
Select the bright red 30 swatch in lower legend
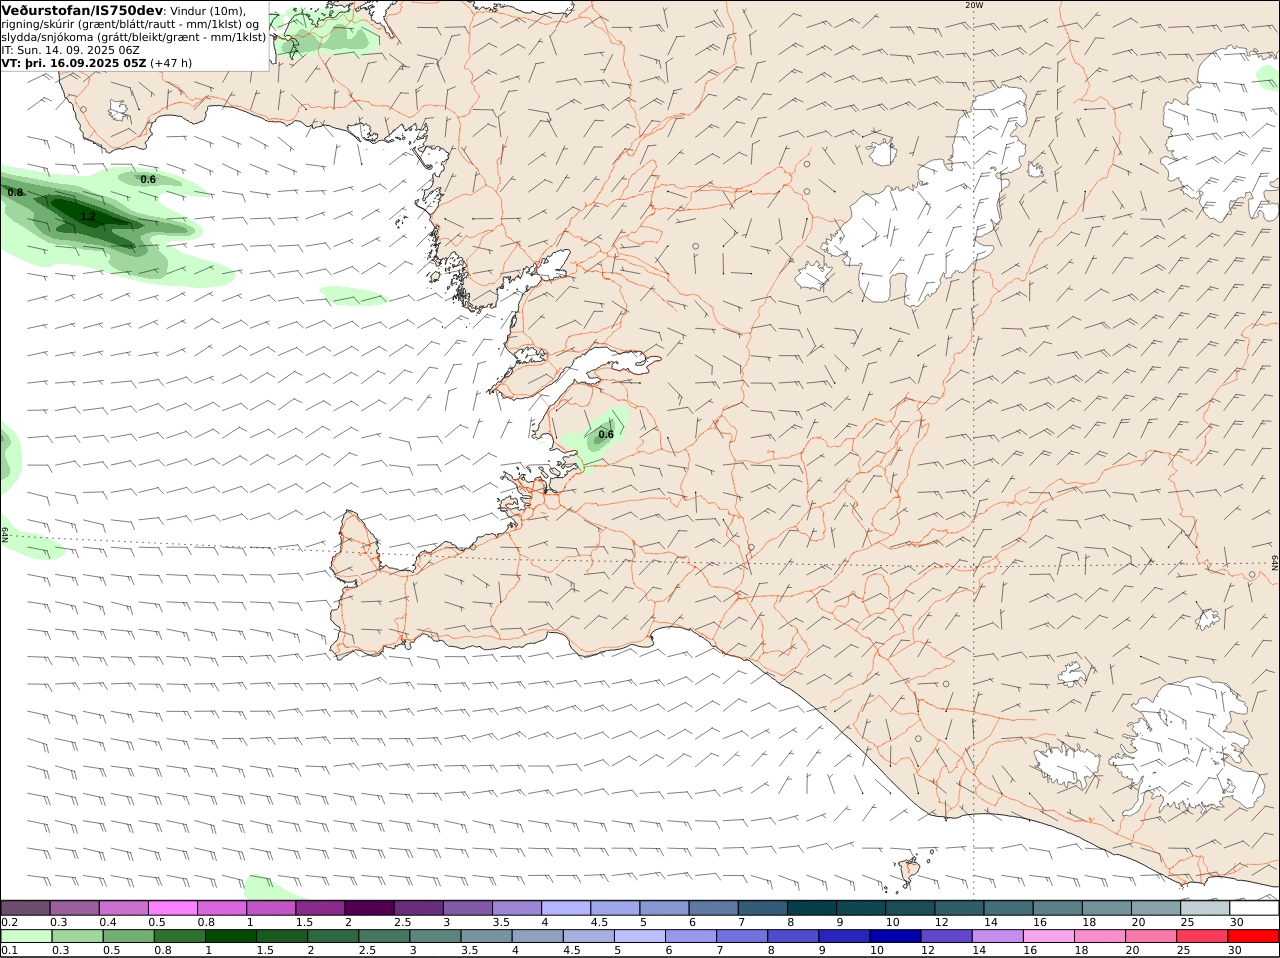1253,936
